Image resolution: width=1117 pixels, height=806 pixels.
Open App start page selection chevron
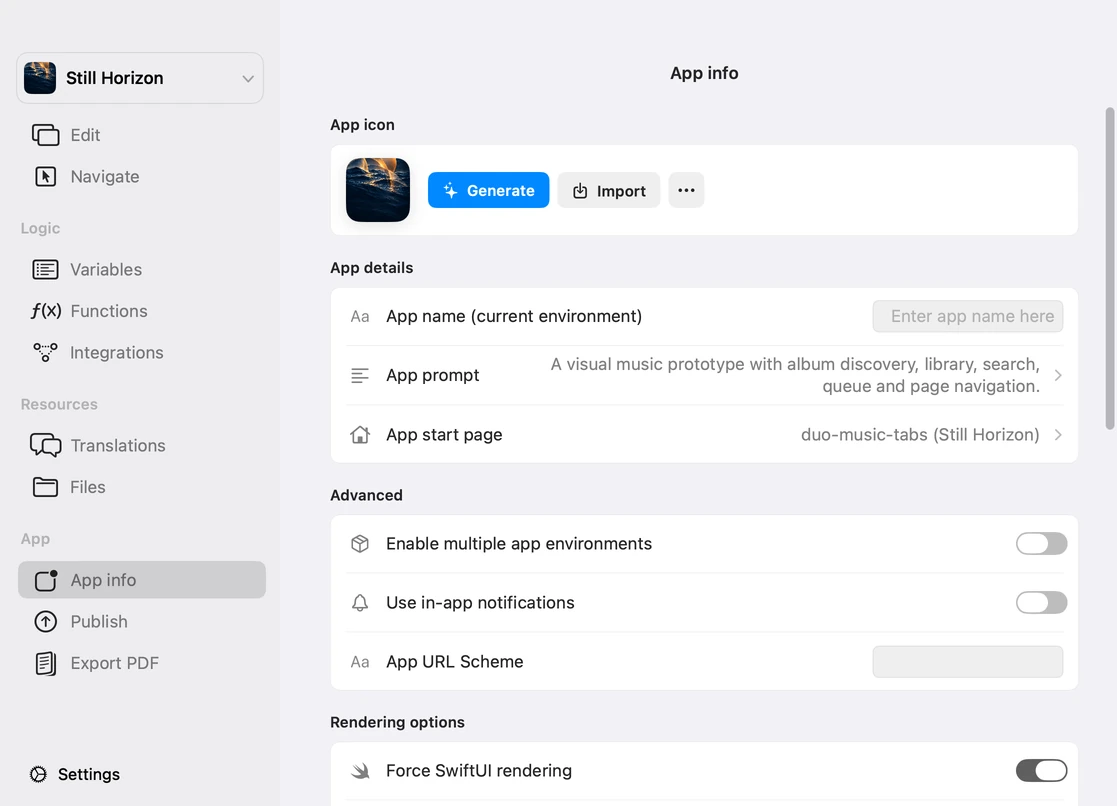pos(1058,435)
